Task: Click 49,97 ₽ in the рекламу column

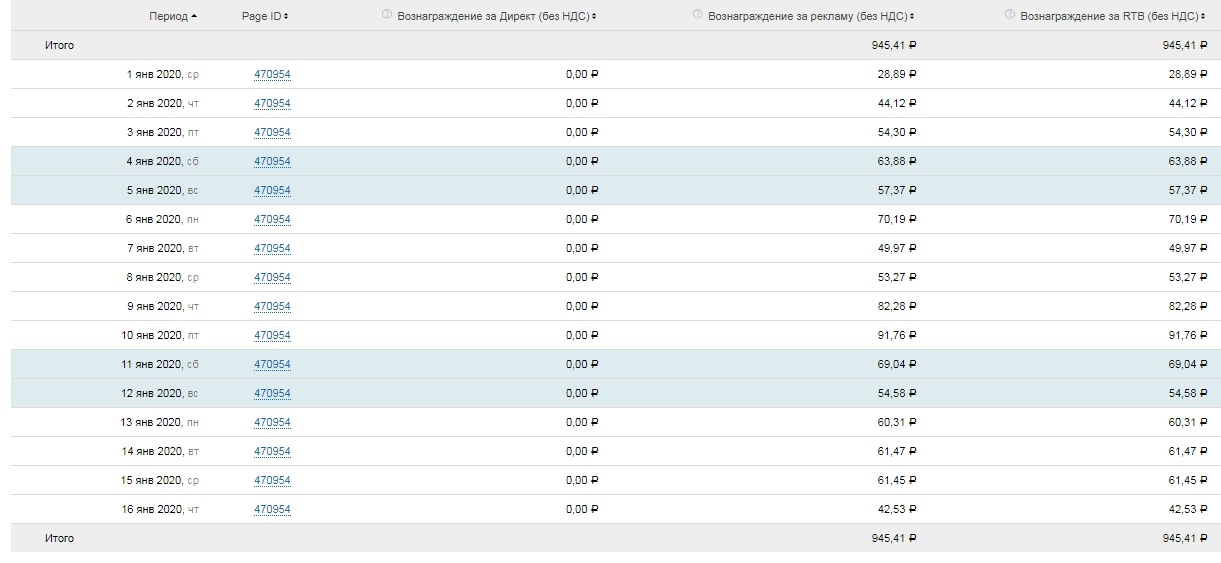Action: [897, 249]
